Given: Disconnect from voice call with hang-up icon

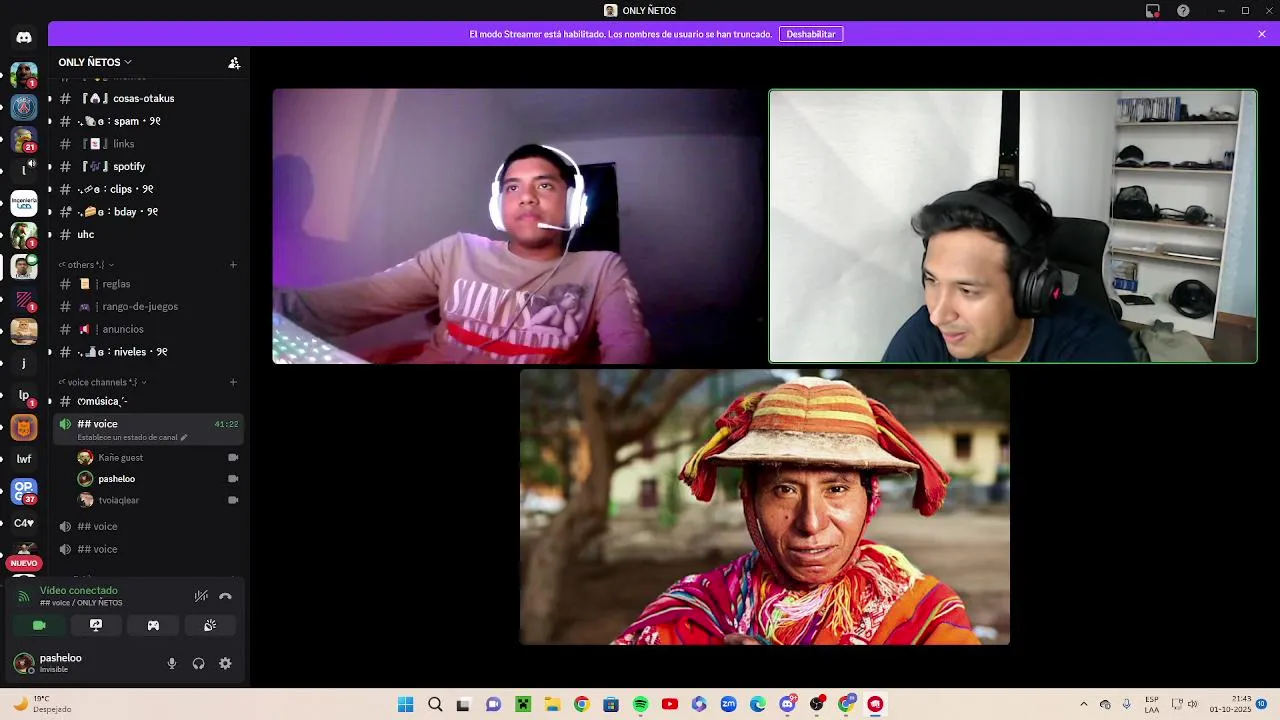Looking at the screenshot, I should click(x=225, y=596).
